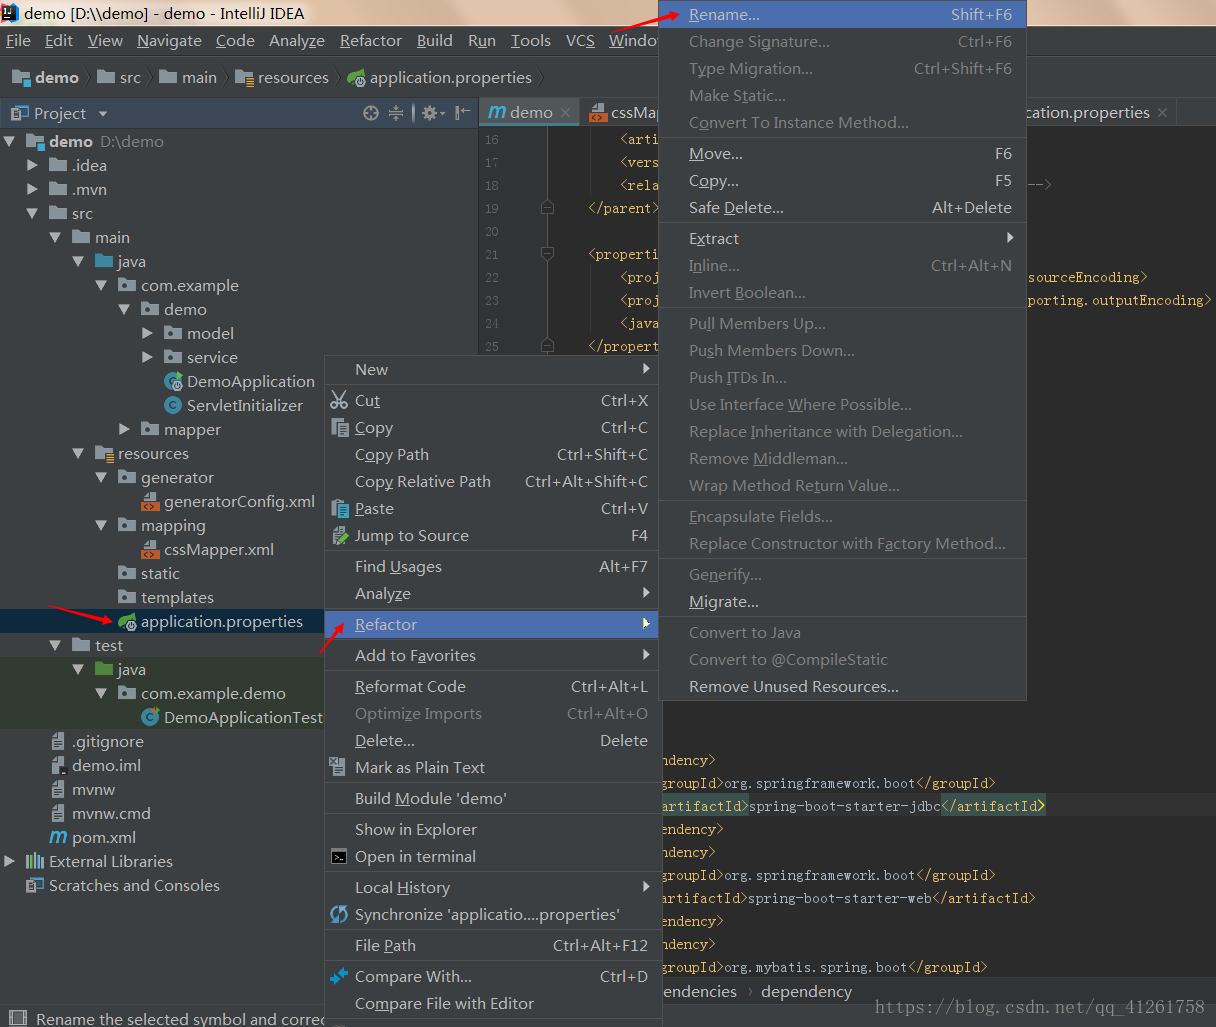Click the main breadcrumb in navigation bar
Viewport: 1216px width, 1027px height.
point(188,78)
